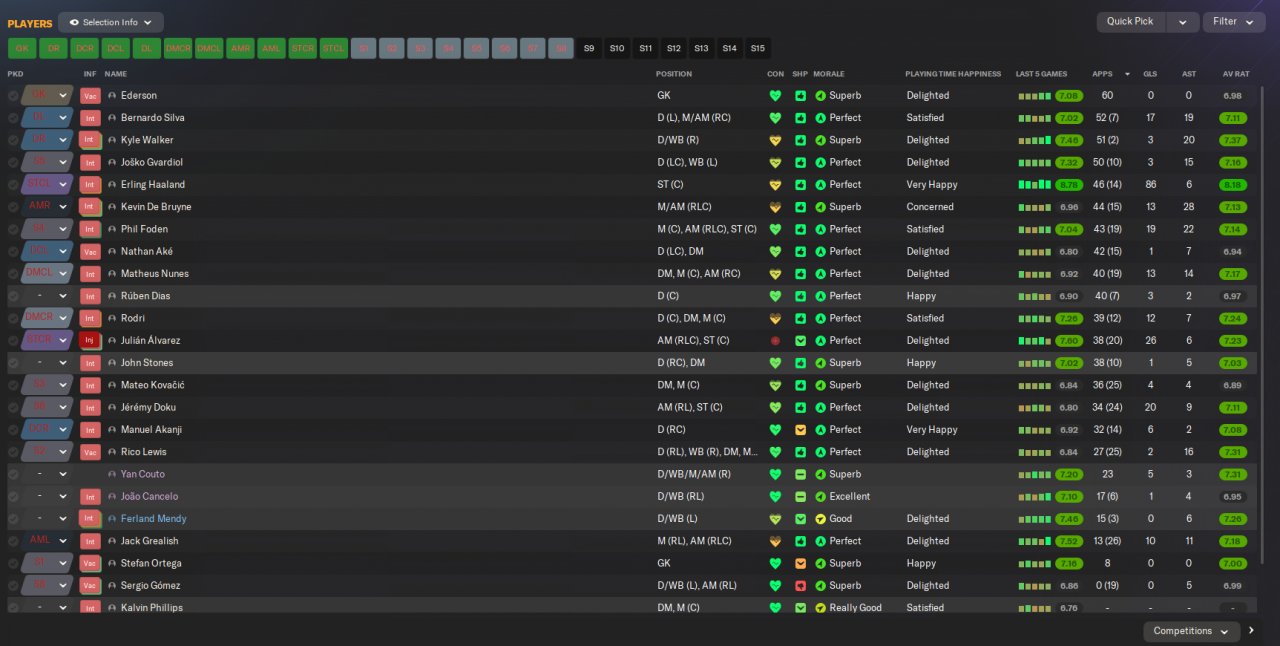Click the Quick Pick button
Viewport: 1280px width, 646px height.
pyautogui.click(x=1131, y=22)
